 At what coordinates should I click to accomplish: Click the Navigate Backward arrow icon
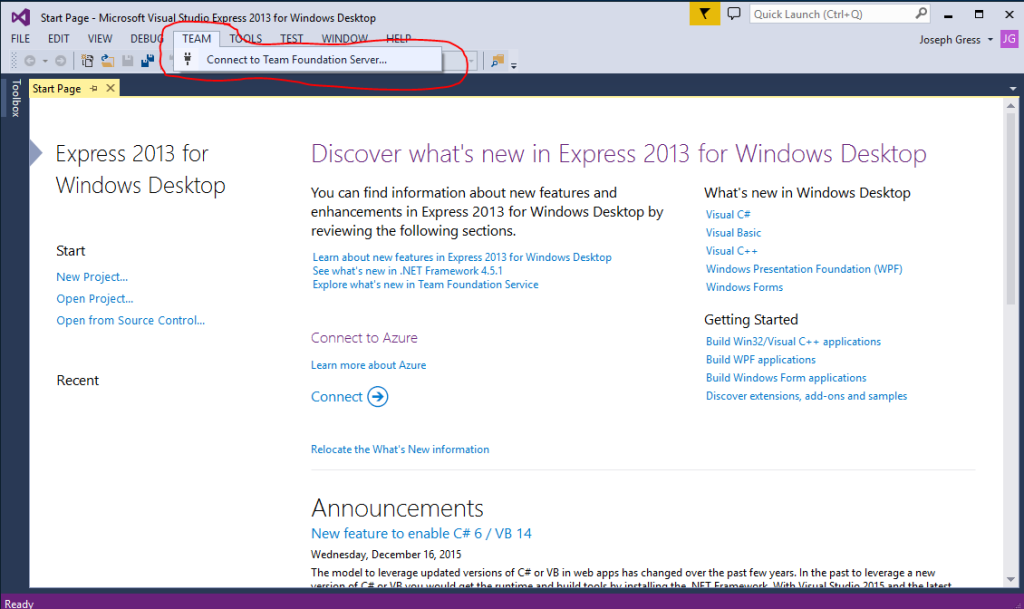click(x=31, y=60)
